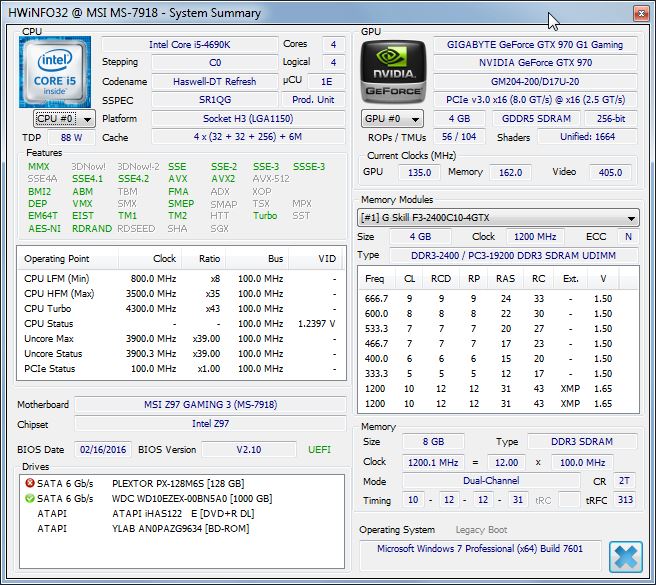
Task: Click the GM204-200/D17U-20 GPU chip field
Action: (x=535, y=82)
